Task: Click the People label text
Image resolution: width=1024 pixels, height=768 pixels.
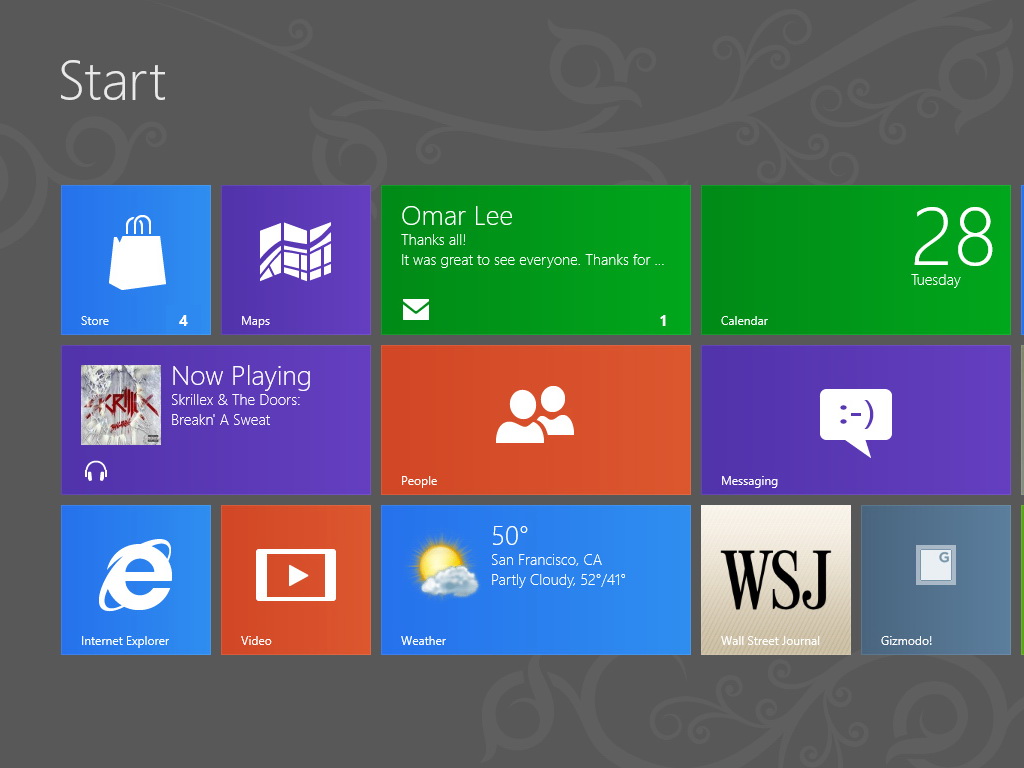Action: [419, 481]
